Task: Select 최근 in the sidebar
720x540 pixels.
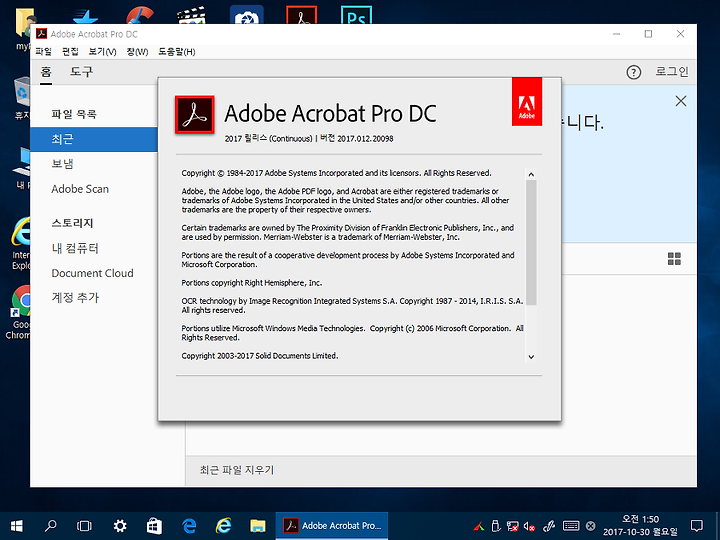Action: [x=94, y=139]
